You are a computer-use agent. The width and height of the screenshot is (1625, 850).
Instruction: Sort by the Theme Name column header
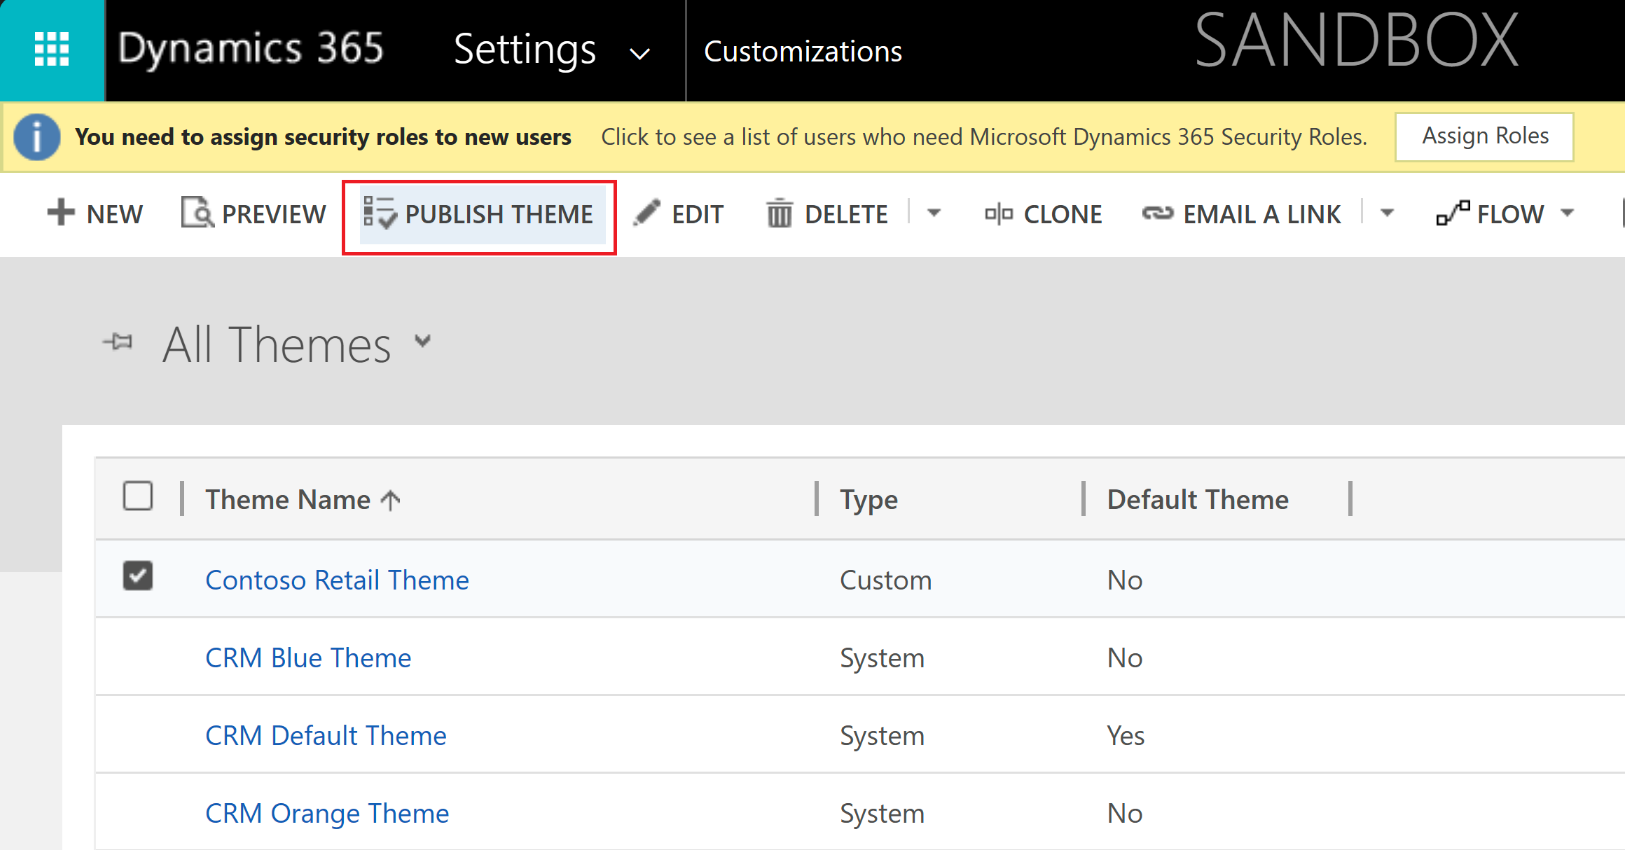tap(288, 499)
